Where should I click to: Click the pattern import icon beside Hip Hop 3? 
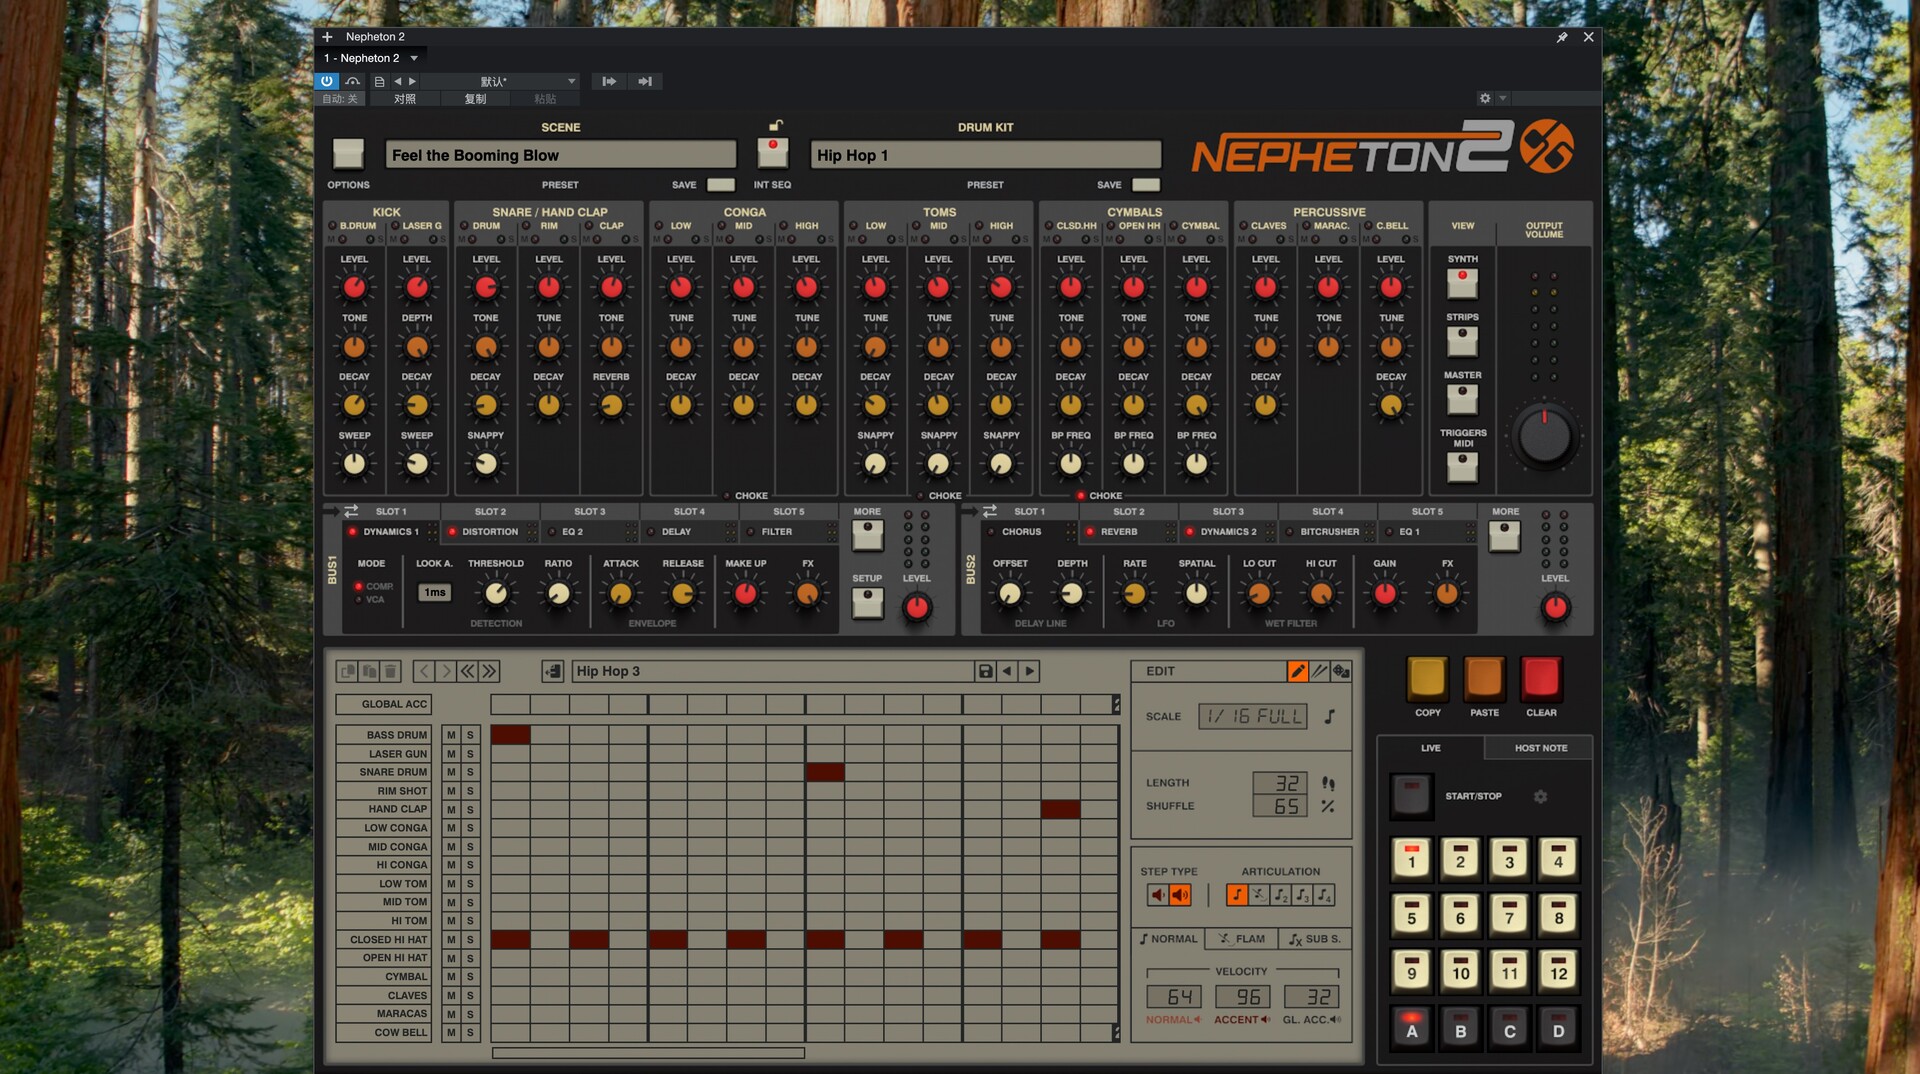[552, 671]
